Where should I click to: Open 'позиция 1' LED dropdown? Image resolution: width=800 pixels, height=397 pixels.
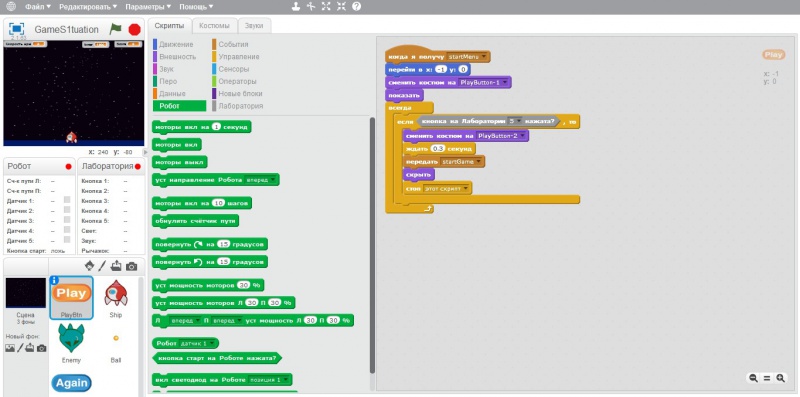pos(268,380)
